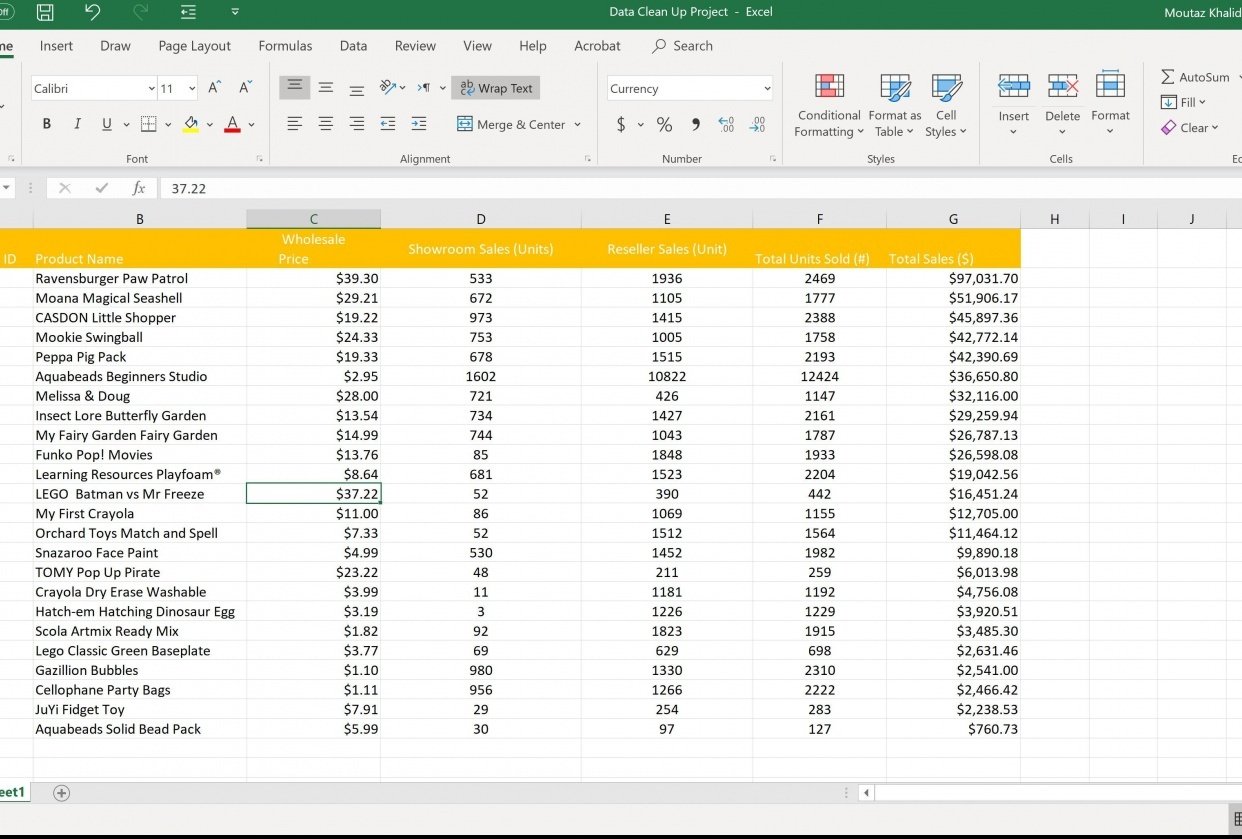This screenshot has width=1242, height=839.
Task: Click the Undo arrow icon
Action: [92, 12]
